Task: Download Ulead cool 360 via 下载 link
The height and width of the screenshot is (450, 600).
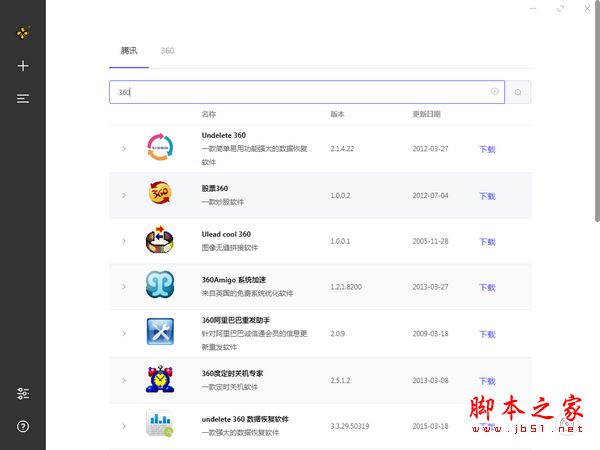Action: (488, 242)
